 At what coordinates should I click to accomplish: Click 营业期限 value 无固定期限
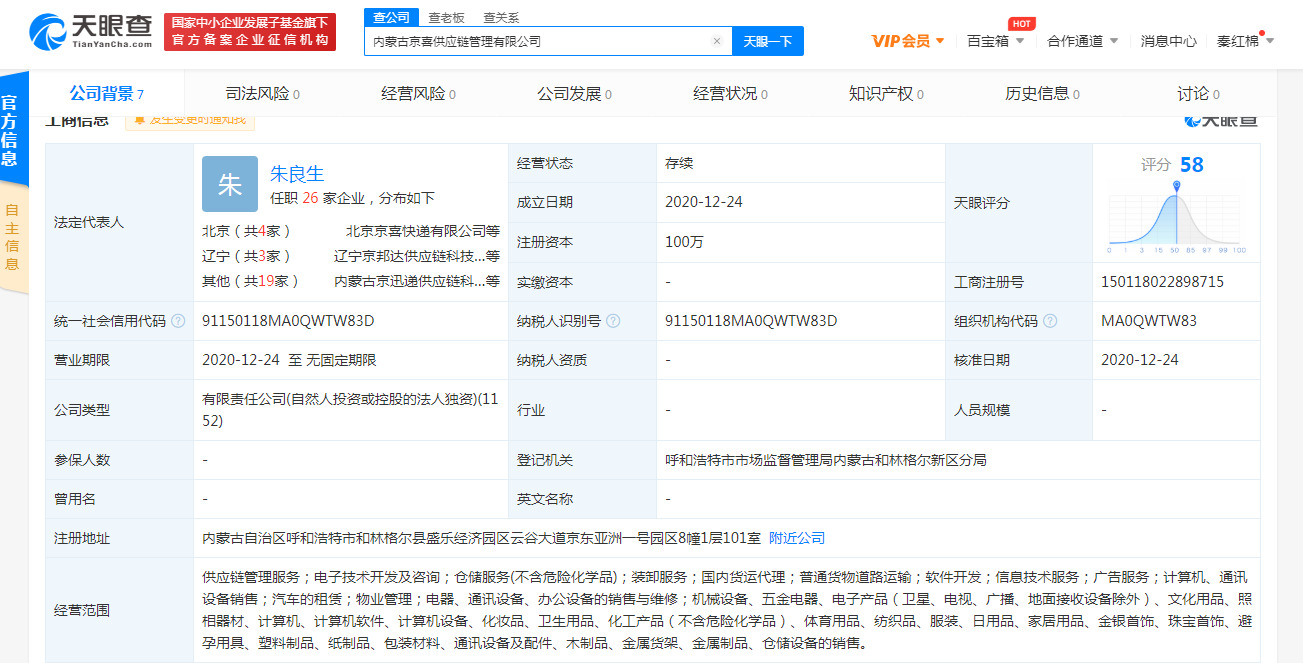341,360
